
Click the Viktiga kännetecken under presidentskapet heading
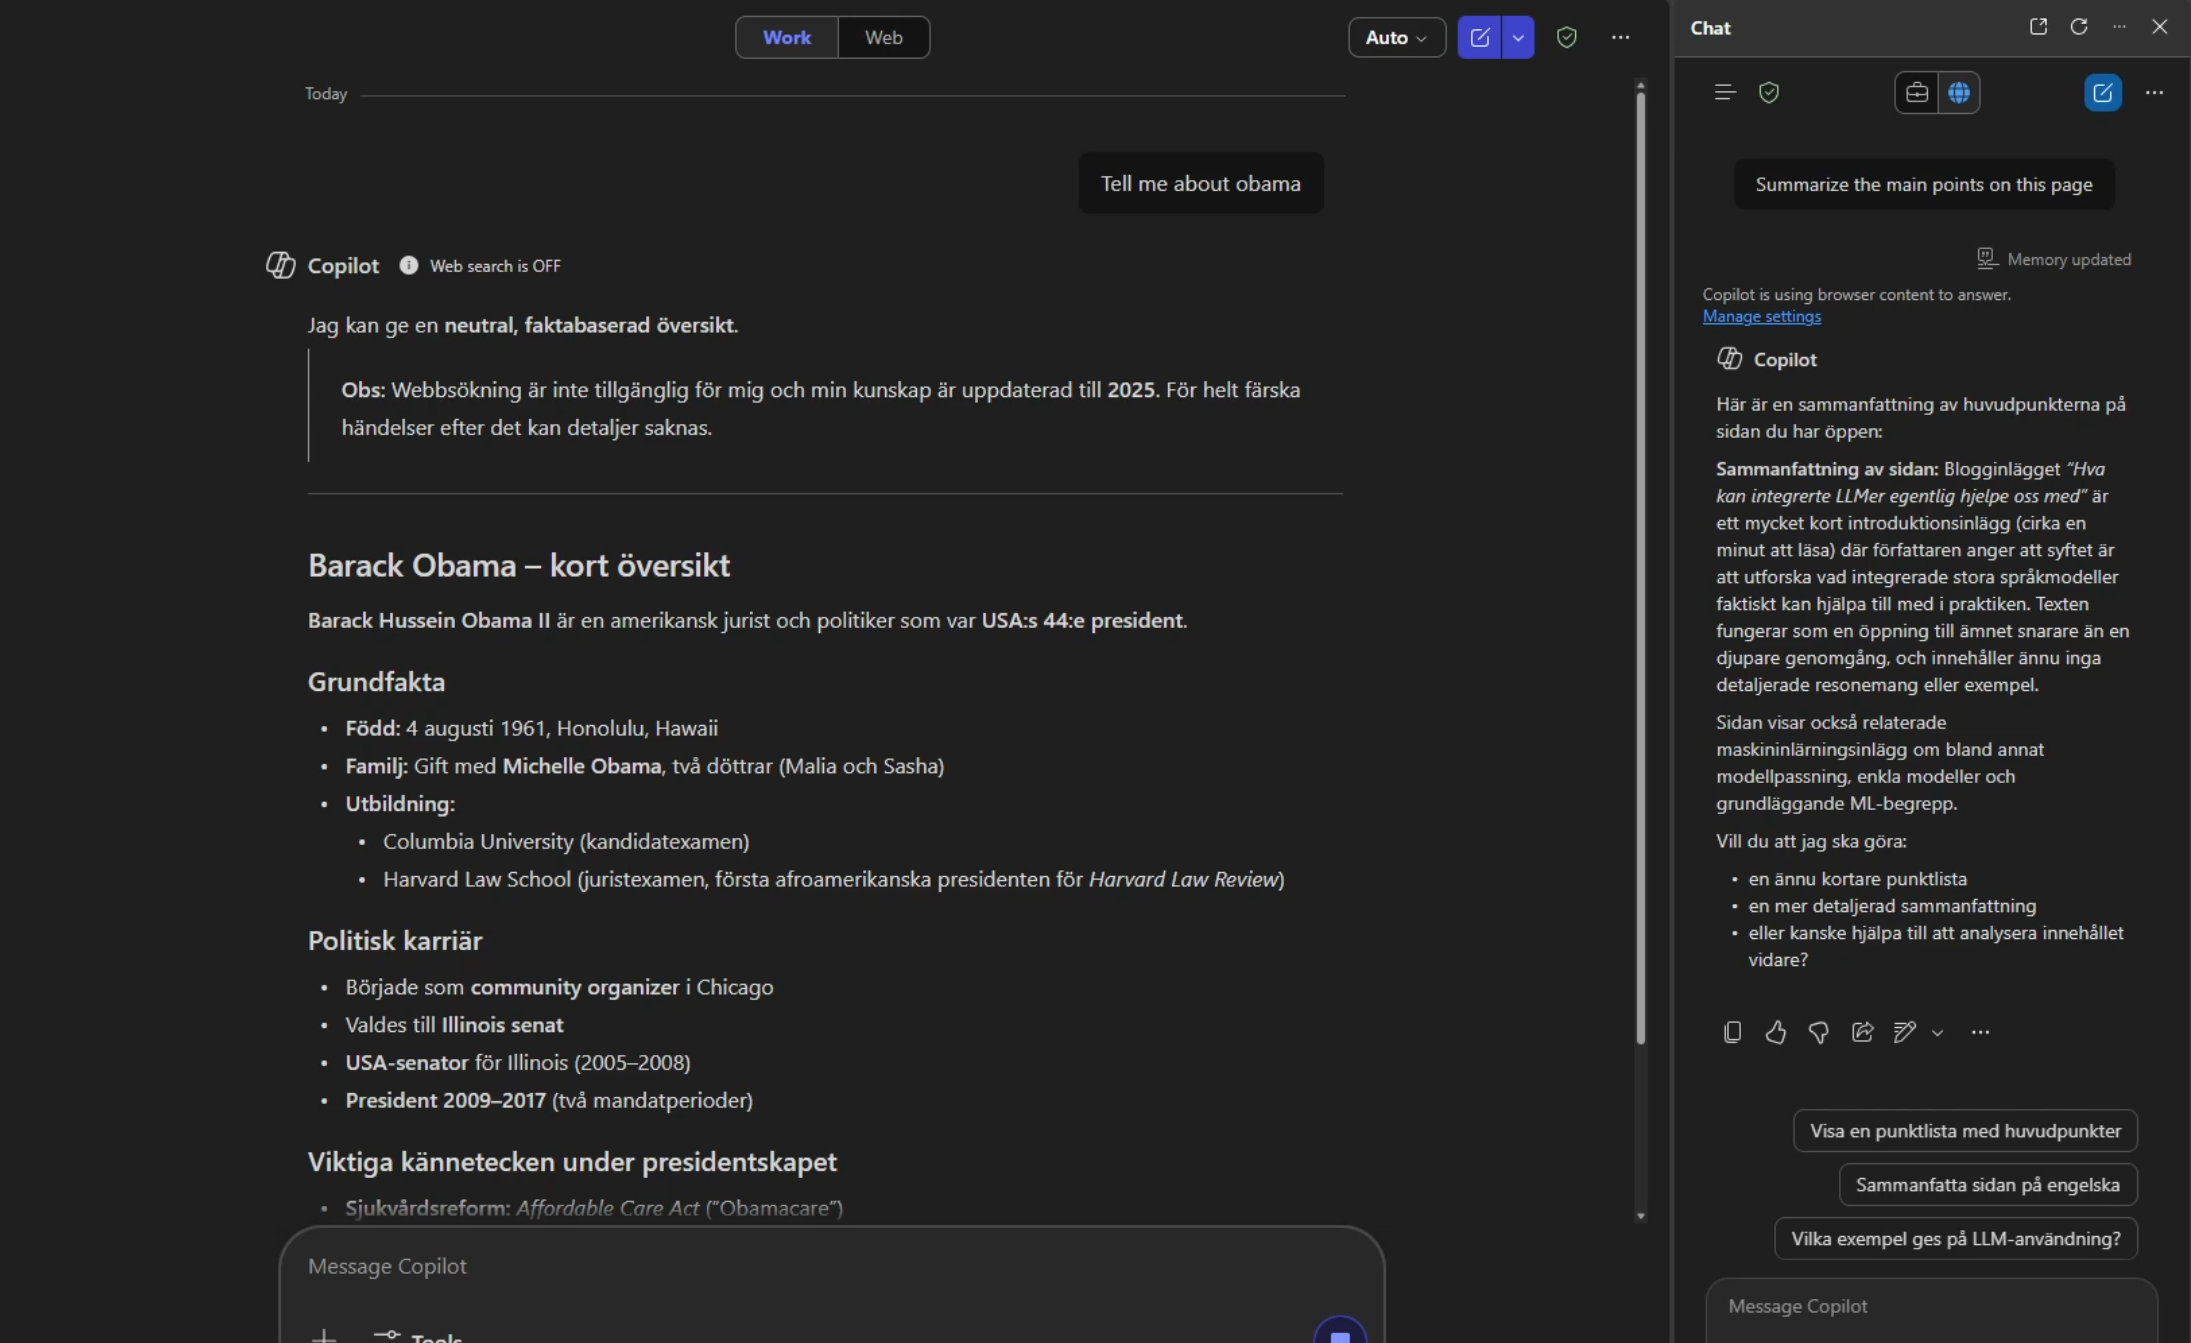point(572,1162)
